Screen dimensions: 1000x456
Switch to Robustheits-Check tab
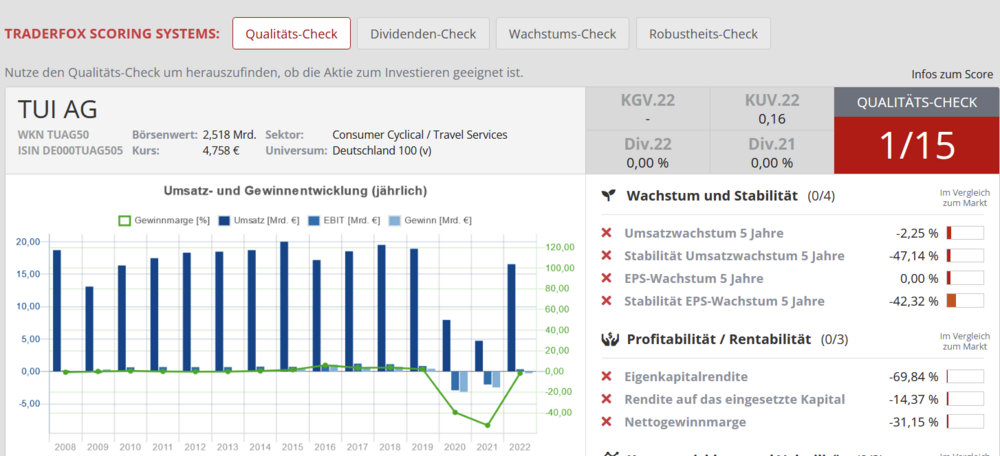703,33
